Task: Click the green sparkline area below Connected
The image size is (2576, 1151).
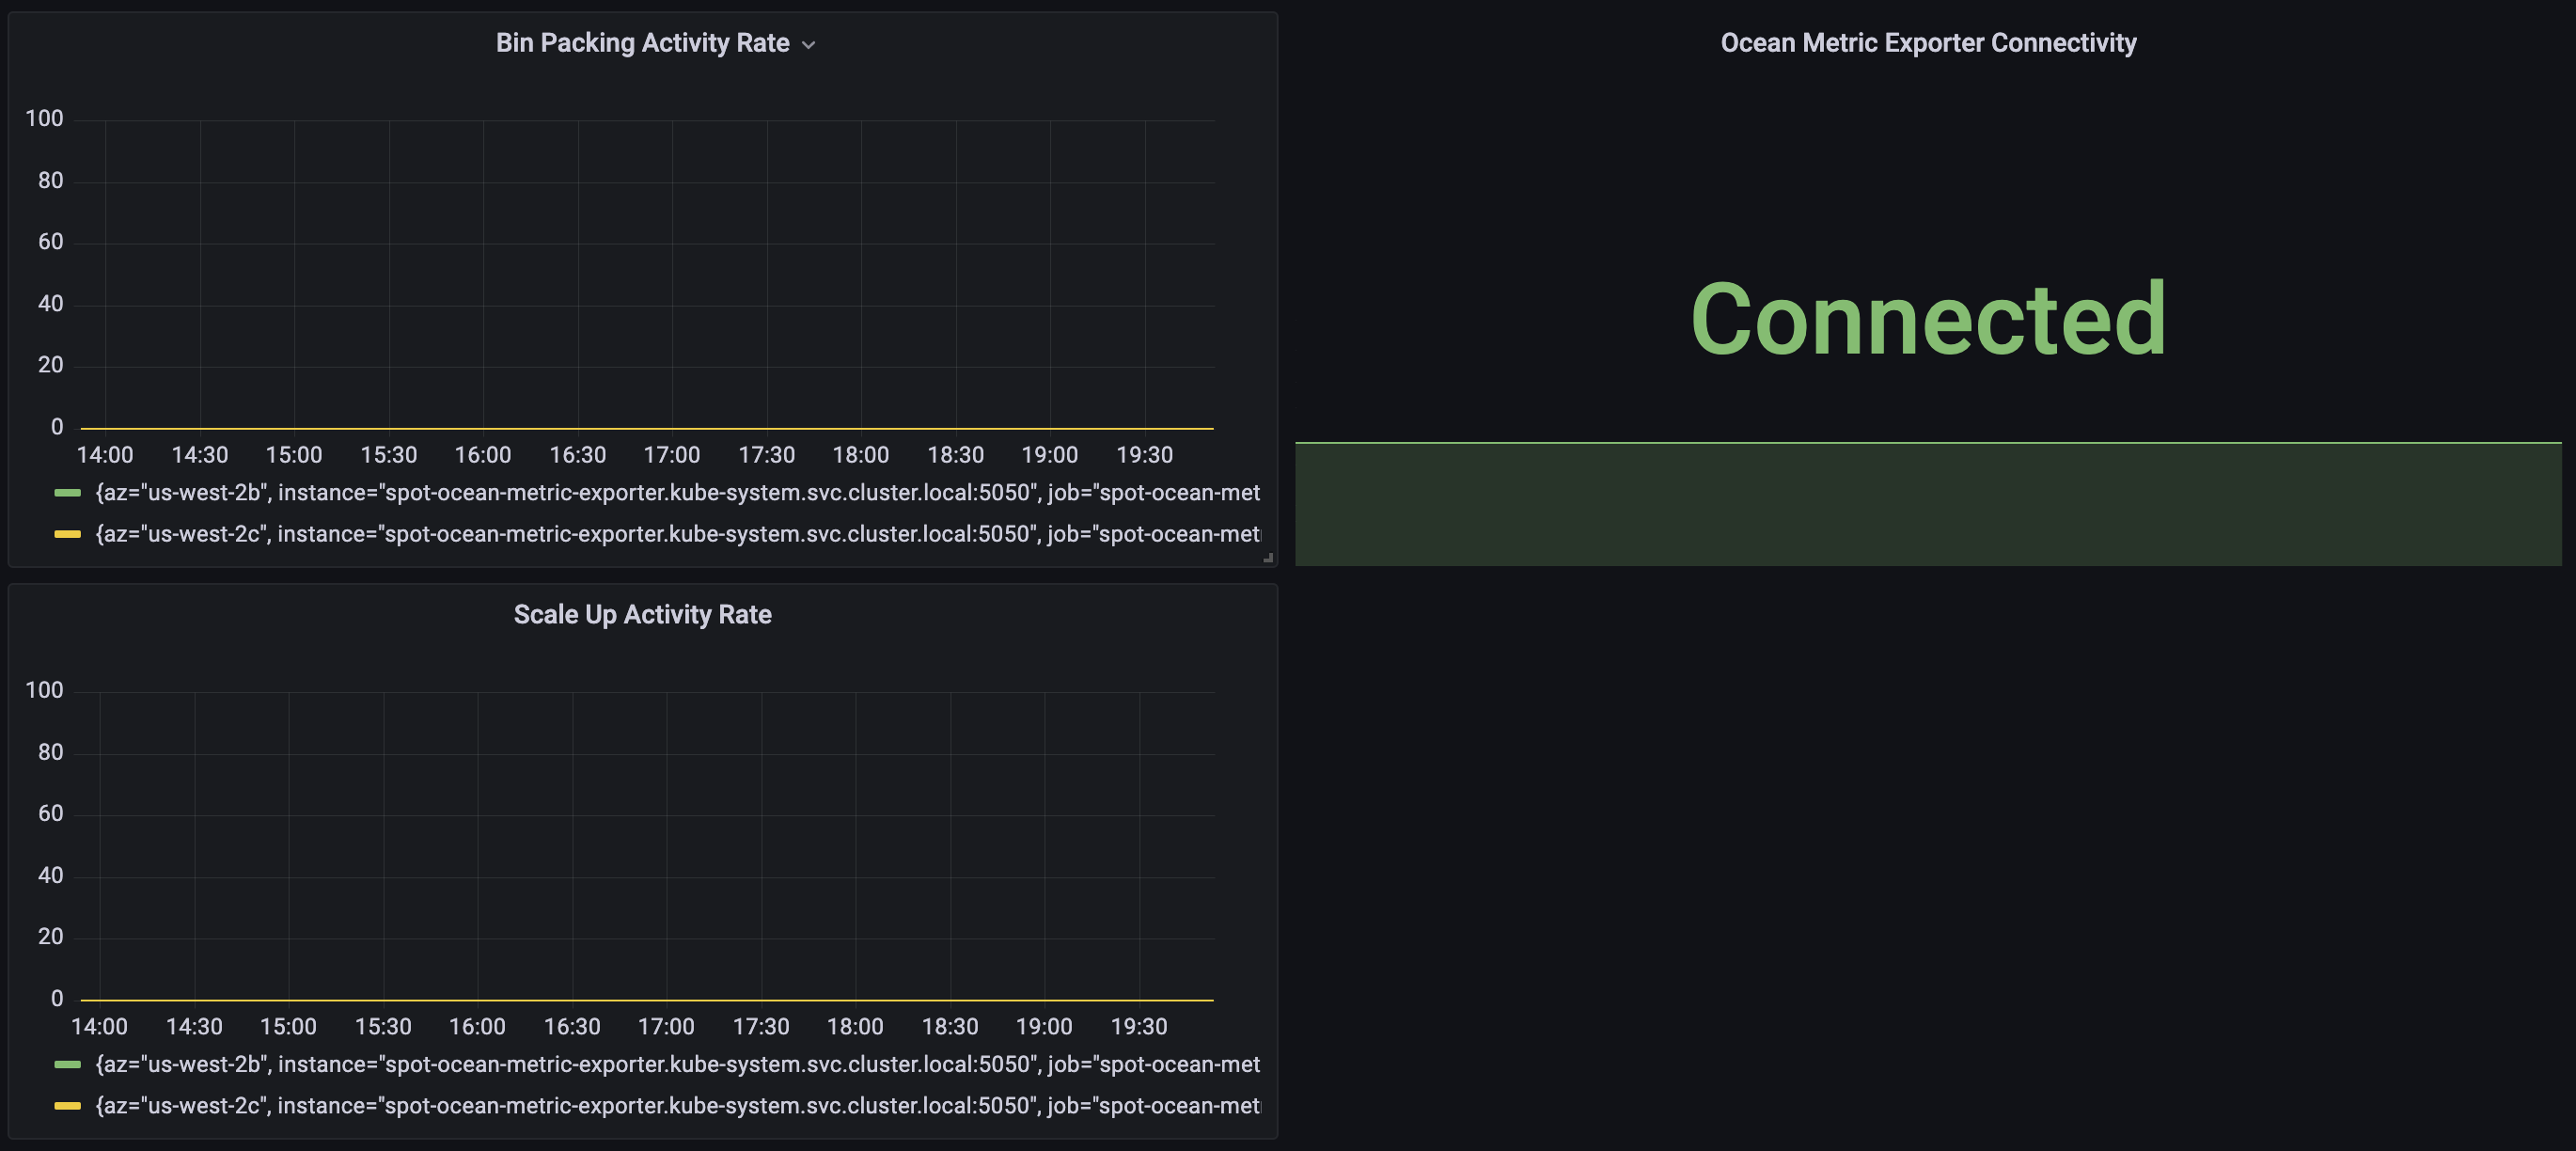Action: [1927, 503]
